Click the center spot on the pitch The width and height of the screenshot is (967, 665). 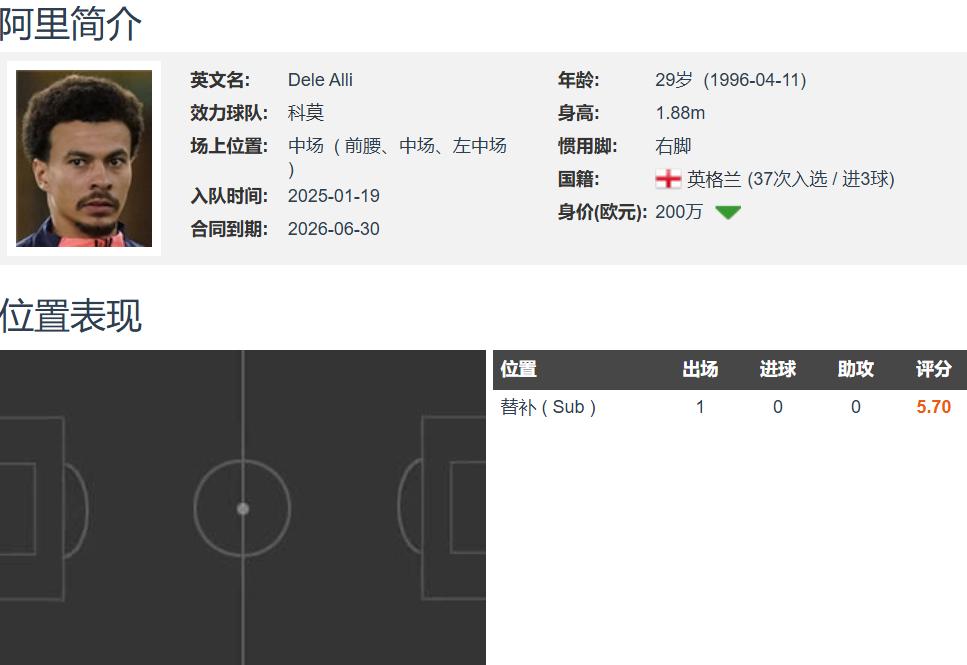pyautogui.click(x=243, y=509)
